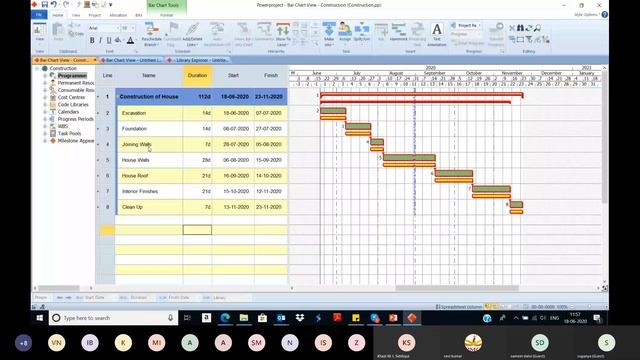Open Microsoft Edge from the taskbar
This screenshot has height=360, width=640.
(225, 318)
